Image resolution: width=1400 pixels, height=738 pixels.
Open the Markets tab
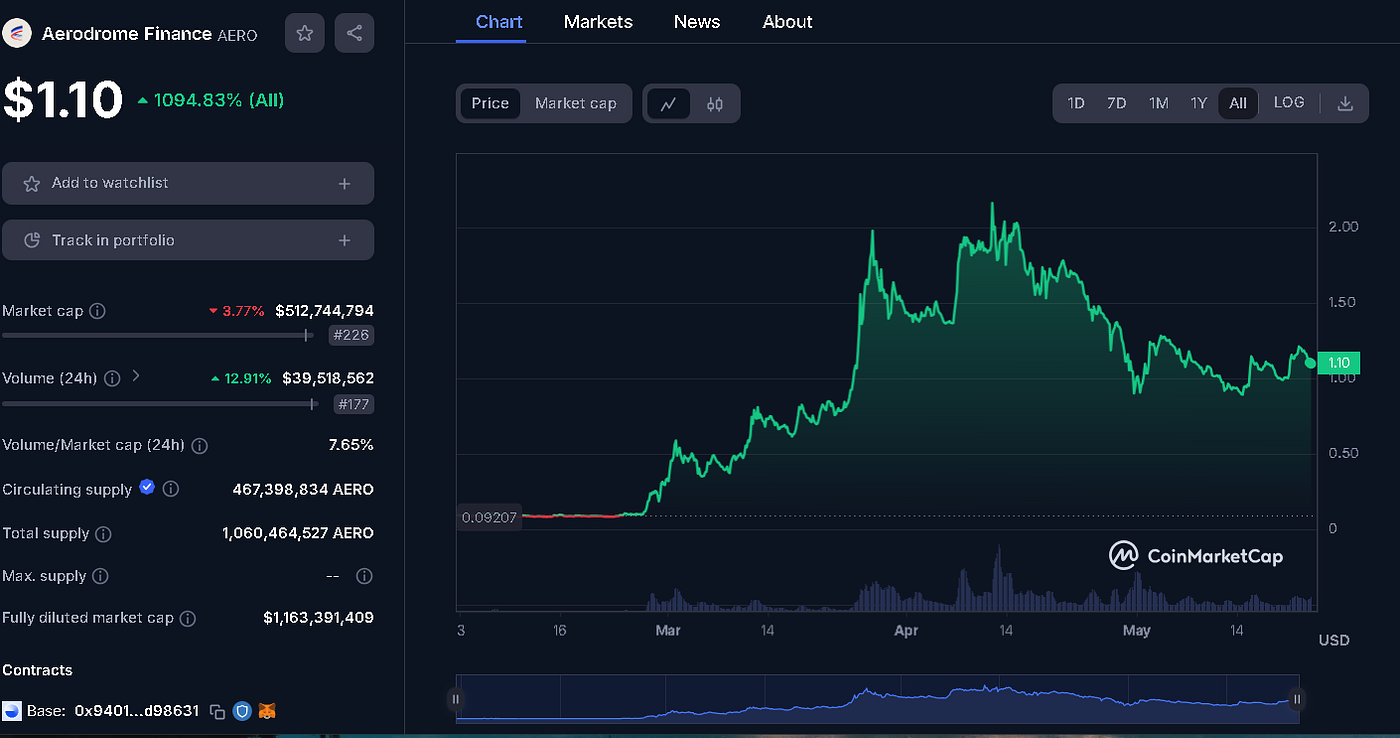tap(598, 21)
